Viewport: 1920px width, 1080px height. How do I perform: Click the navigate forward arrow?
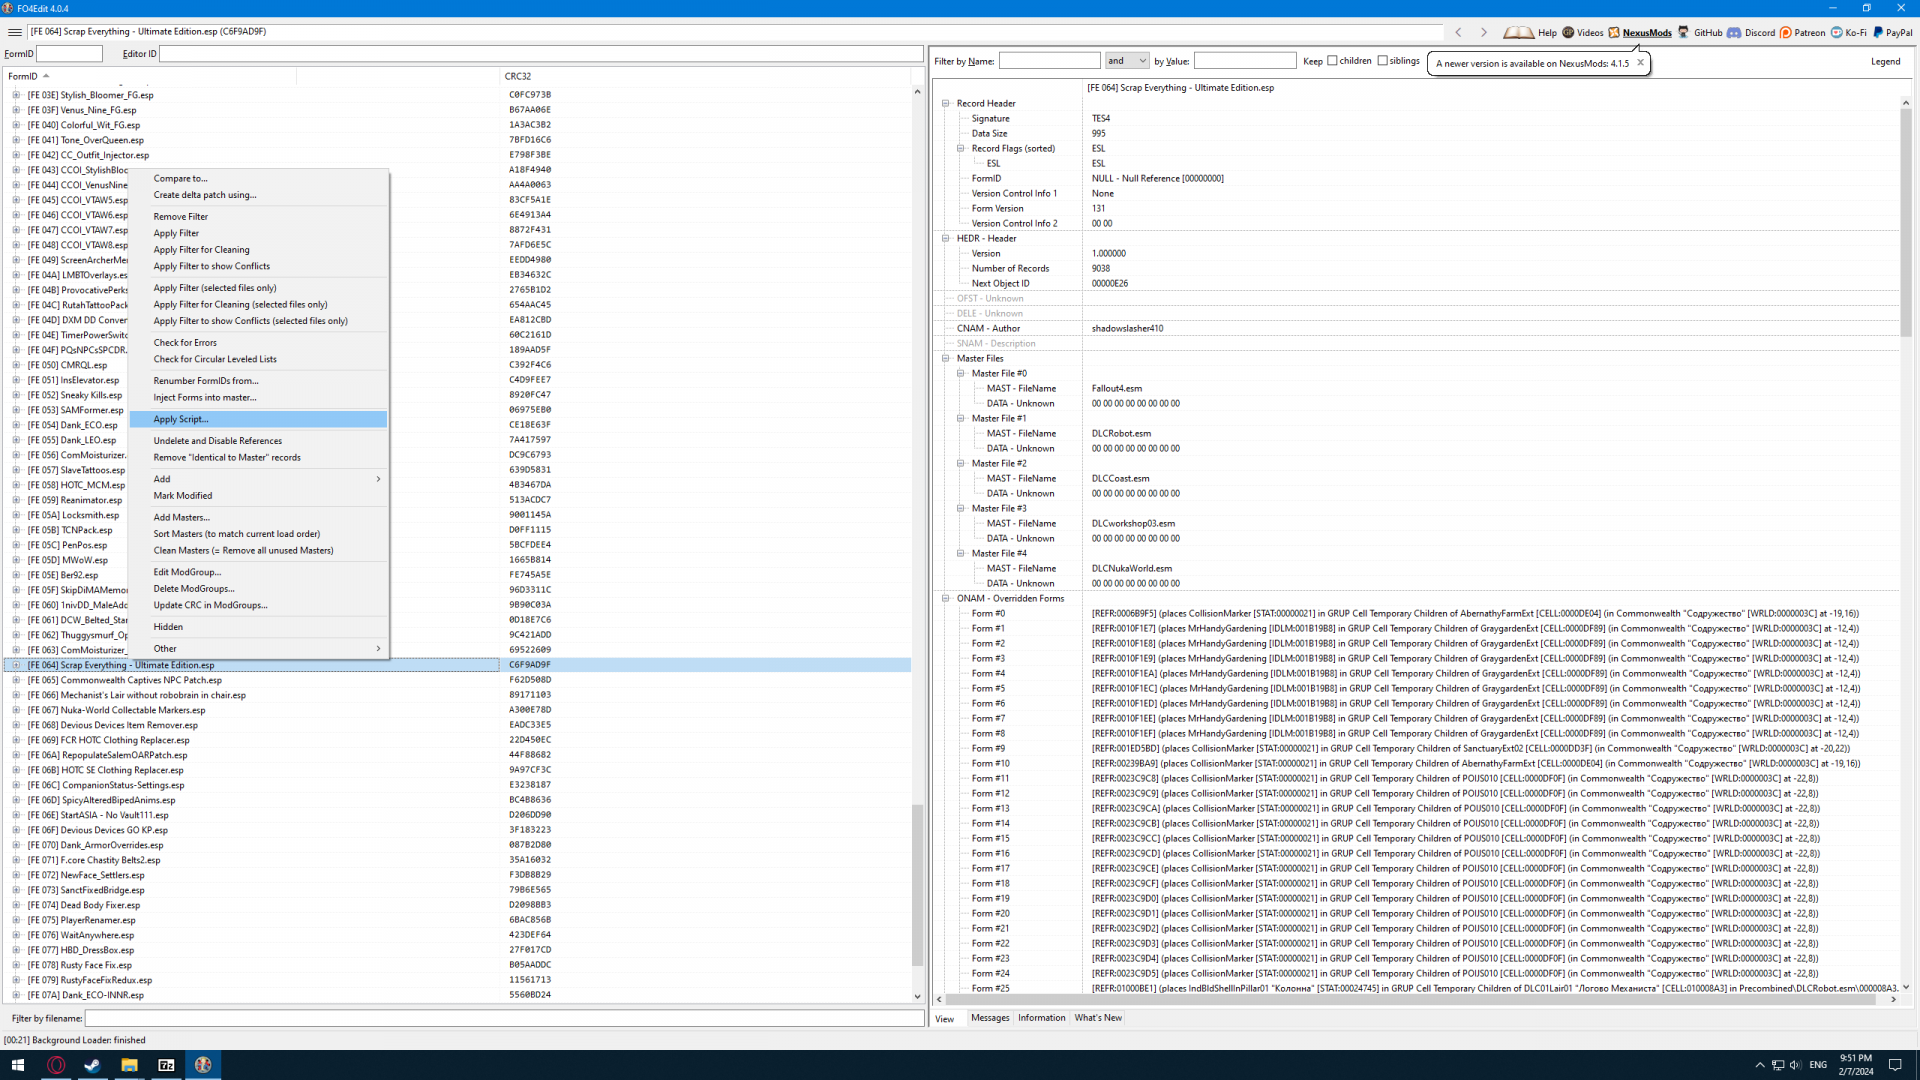pyautogui.click(x=1484, y=32)
